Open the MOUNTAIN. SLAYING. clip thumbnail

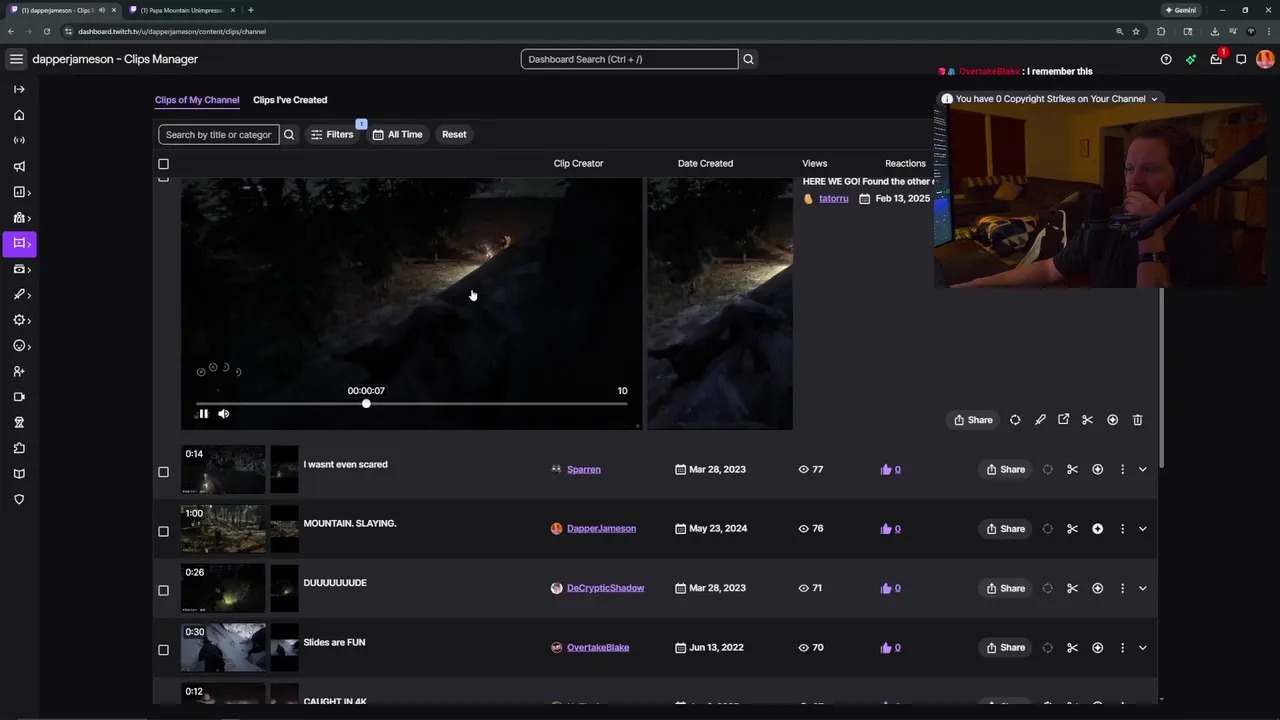tap(223, 529)
